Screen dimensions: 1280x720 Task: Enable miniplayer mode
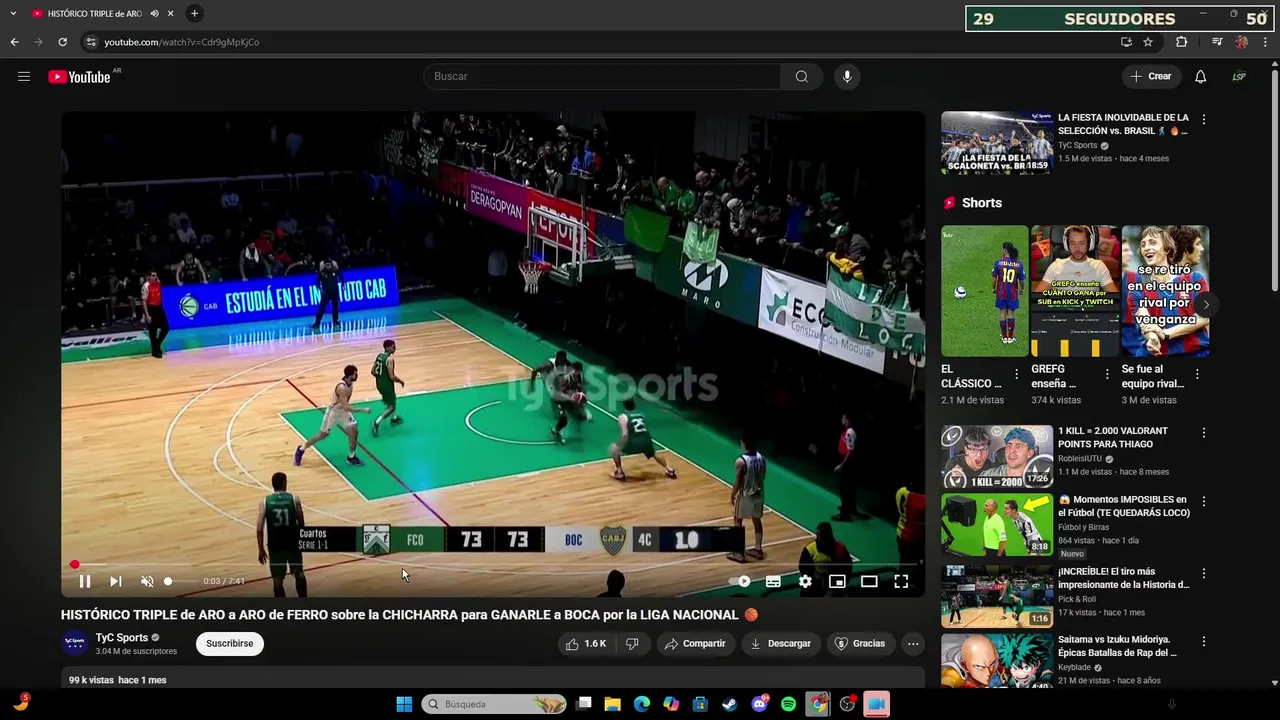tap(837, 581)
